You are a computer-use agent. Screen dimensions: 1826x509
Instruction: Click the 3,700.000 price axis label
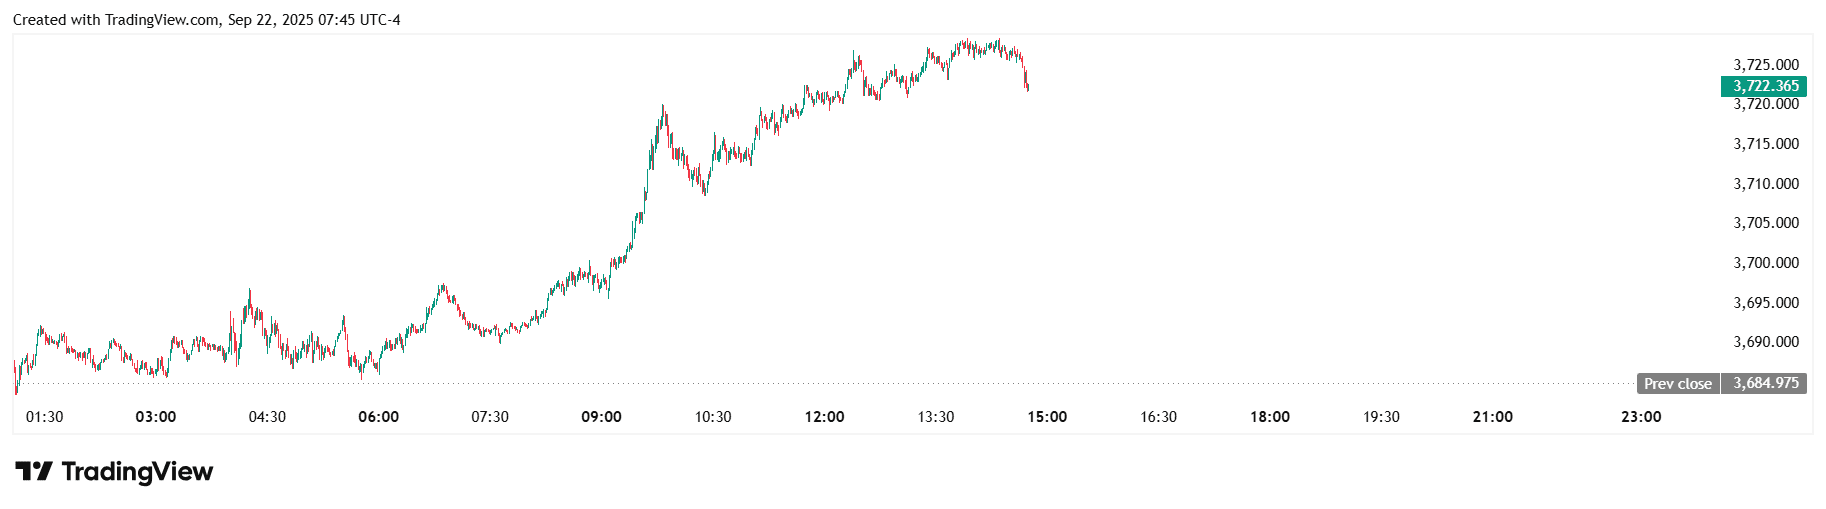(1765, 263)
